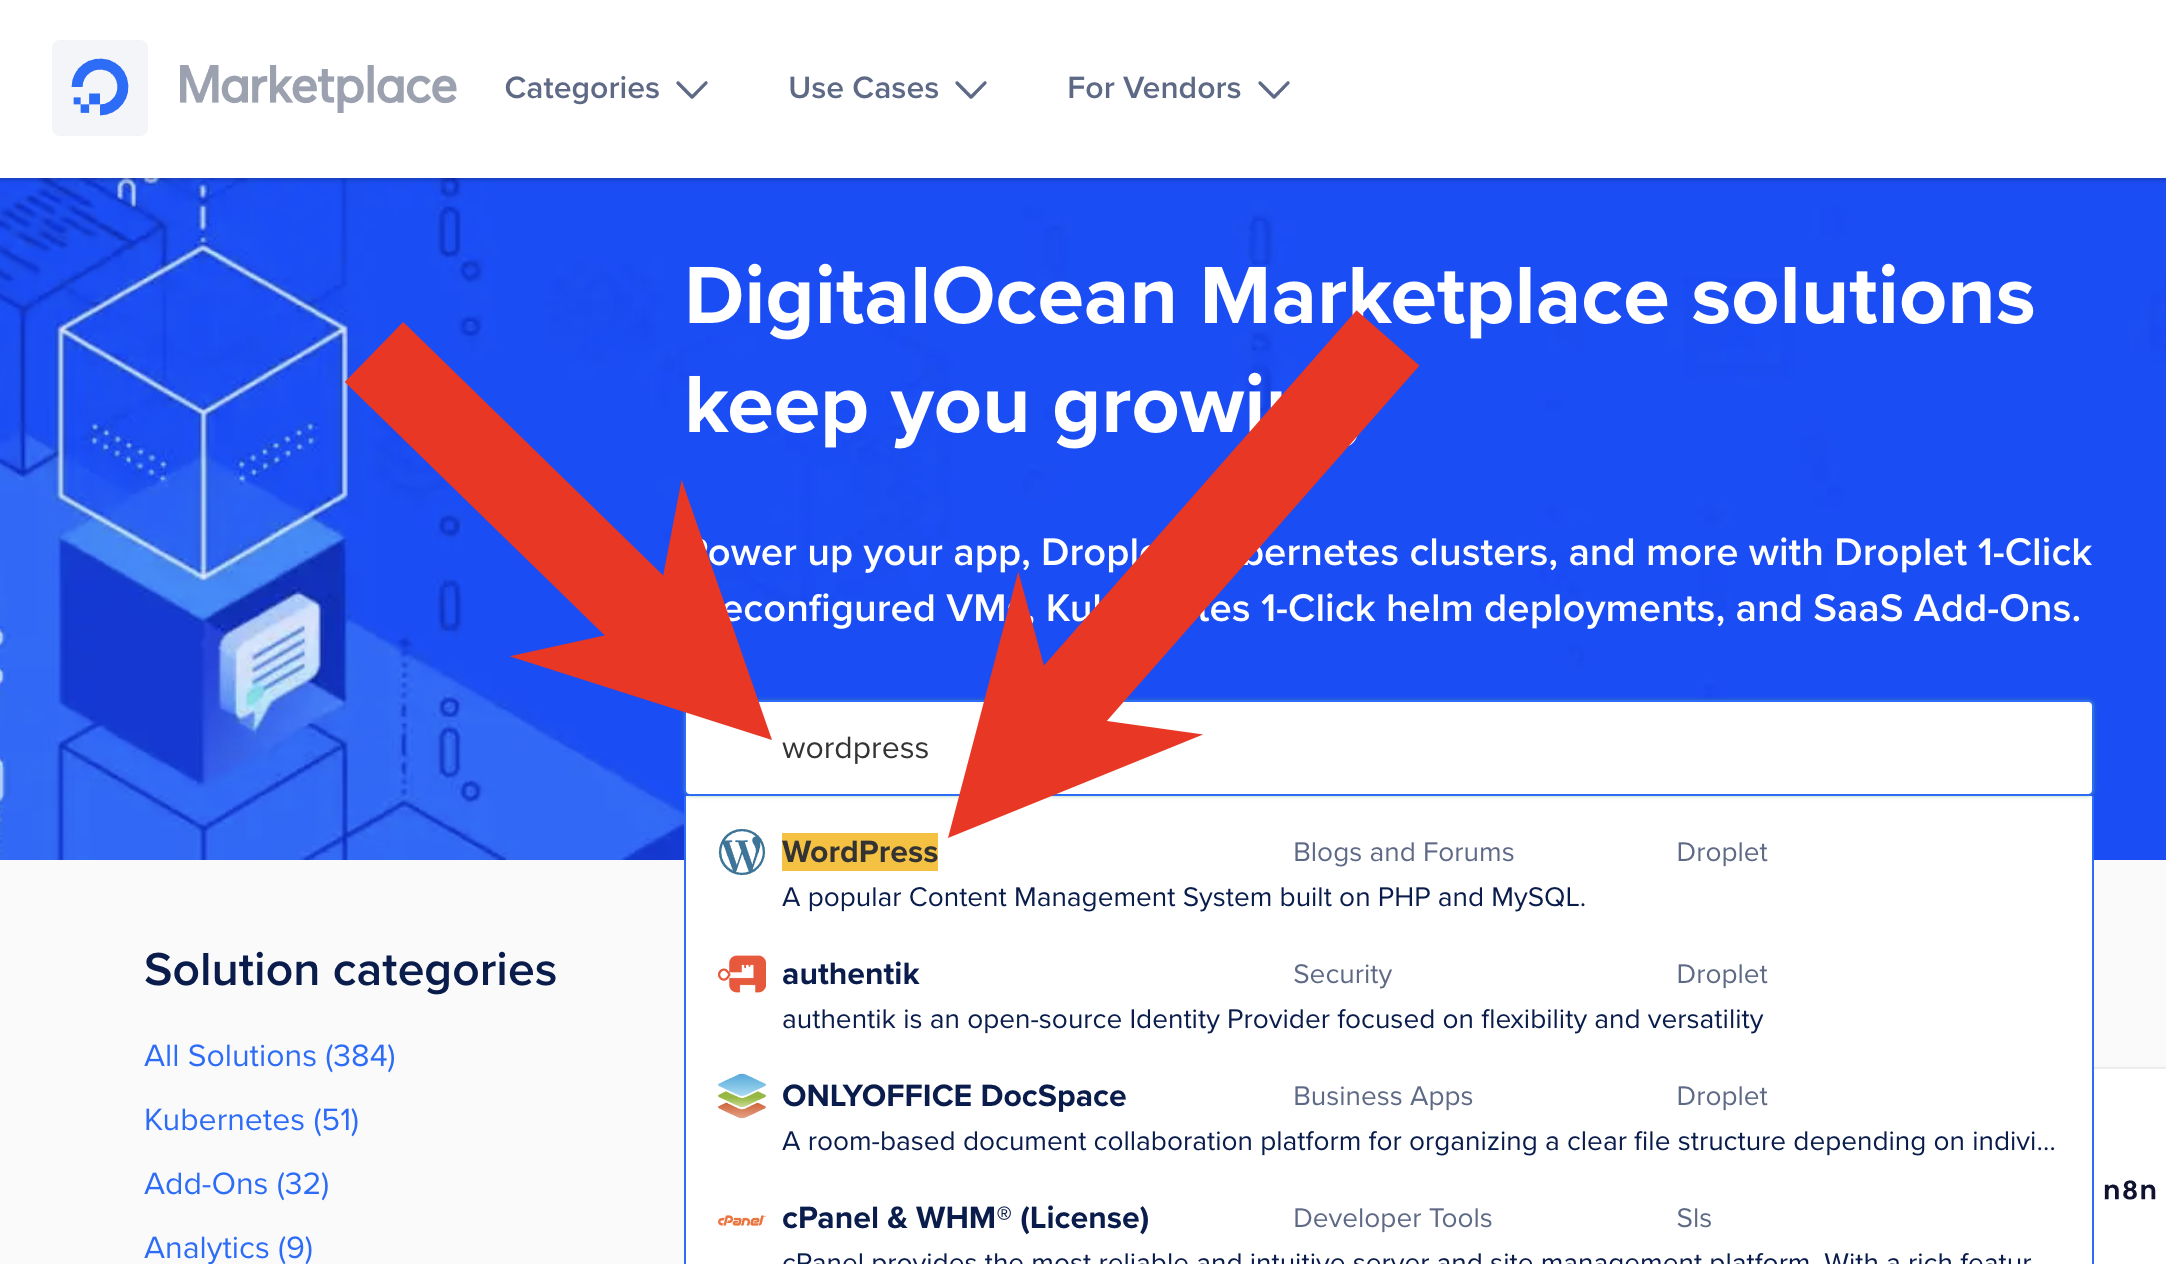The width and height of the screenshot is (2166, 1264).
Task: Open Kubernetes (51) category link
Action: tap(251, 1120)
